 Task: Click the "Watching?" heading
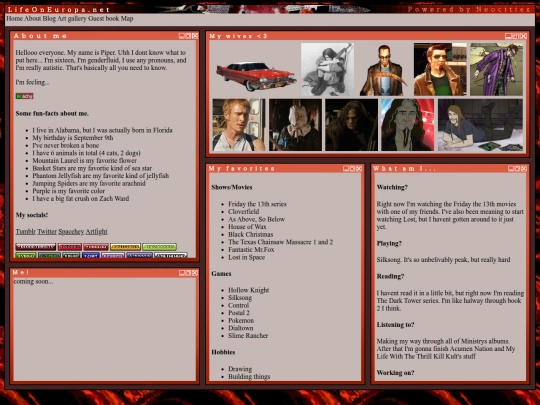coord(392,187)
